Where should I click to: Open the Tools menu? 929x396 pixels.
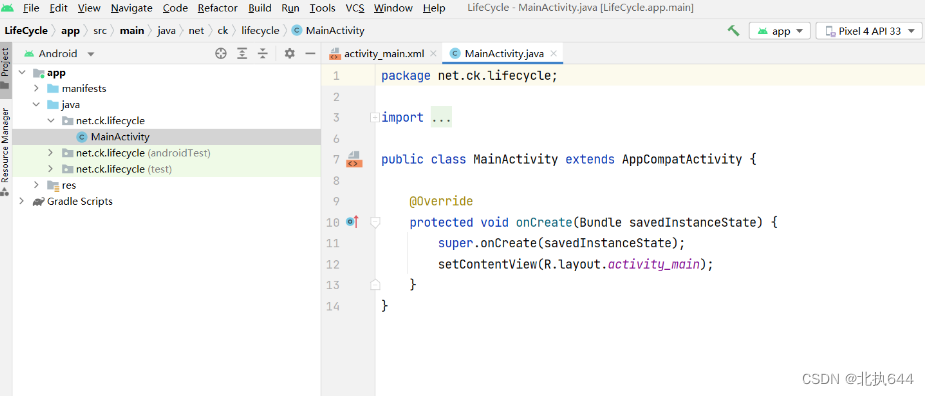point(322,8)
